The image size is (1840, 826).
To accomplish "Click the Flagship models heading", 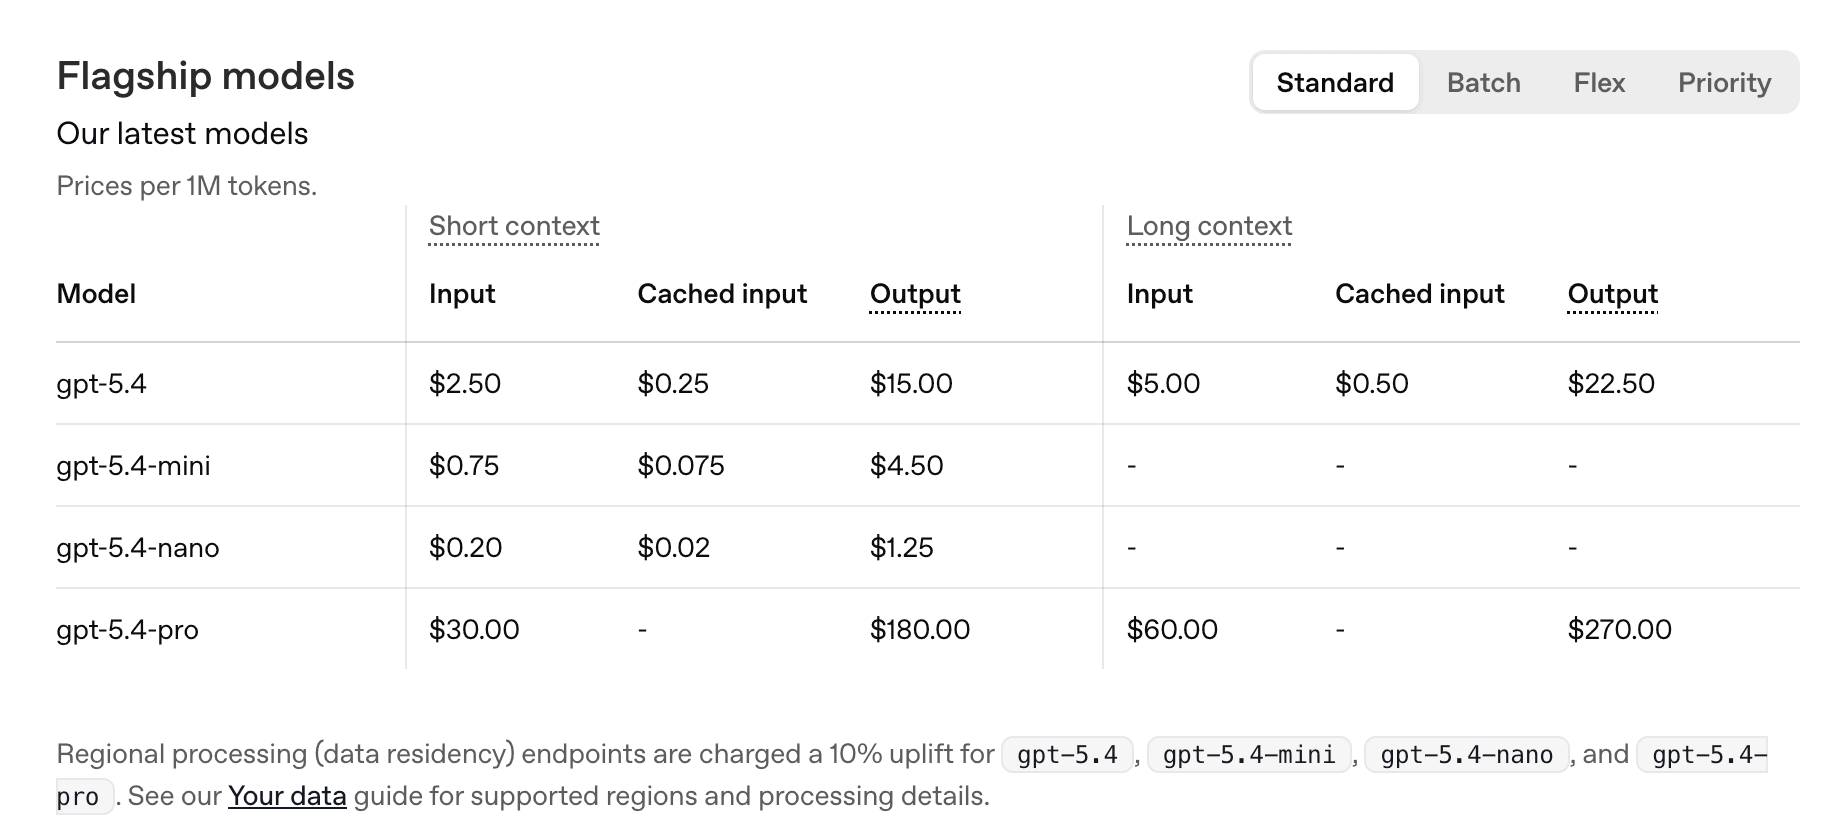I will [x=205, y=77].
